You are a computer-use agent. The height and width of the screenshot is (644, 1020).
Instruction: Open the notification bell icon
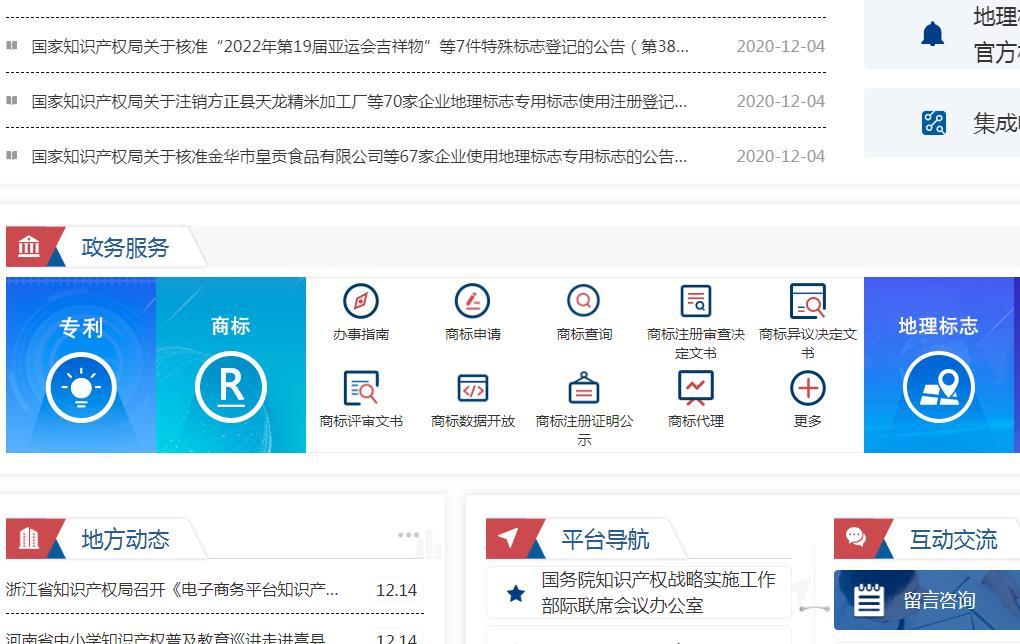tap(933, 33)
